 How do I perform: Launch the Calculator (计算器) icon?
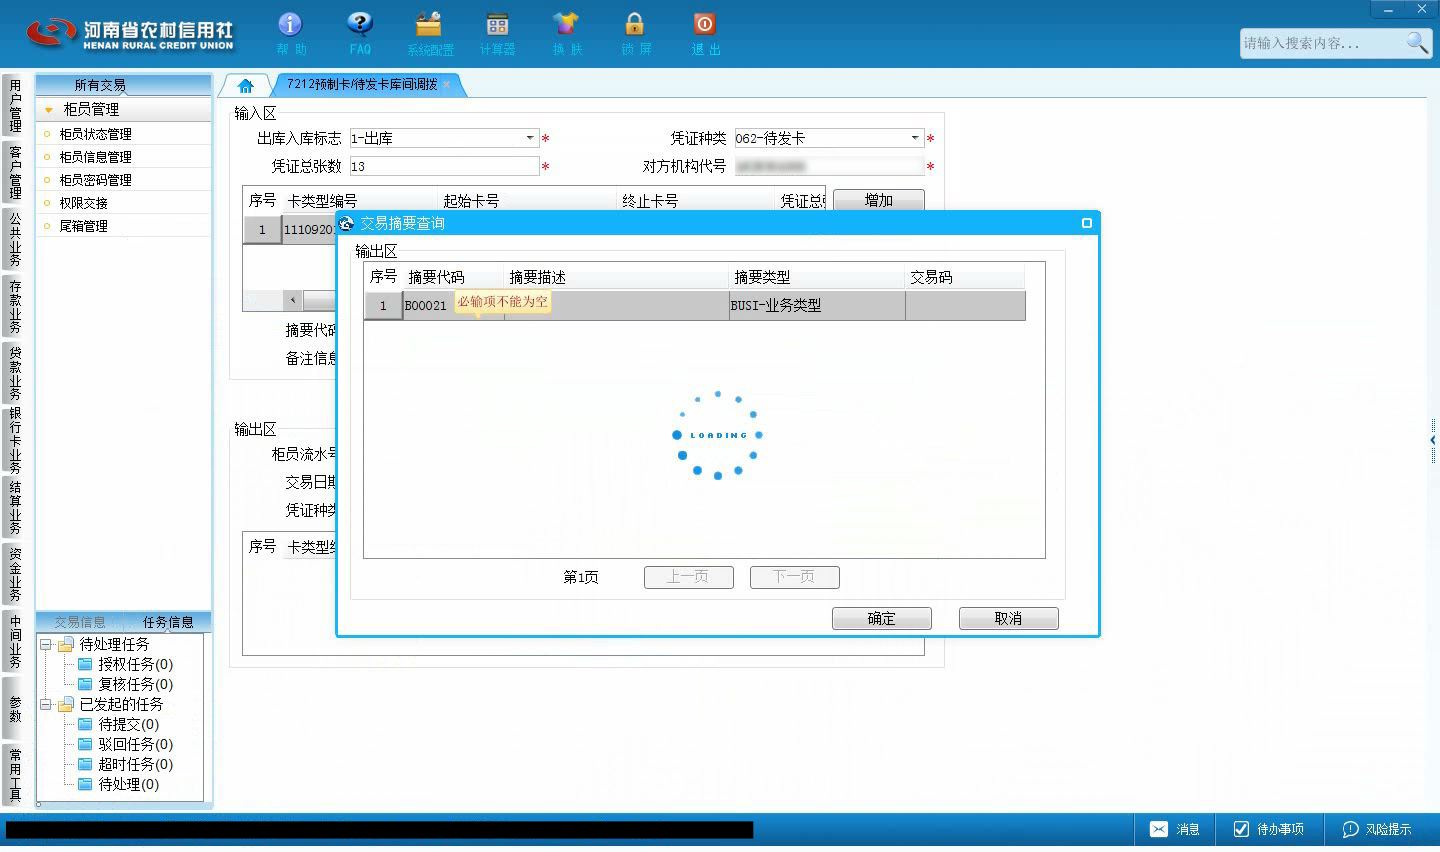click(x=497, y=25)
